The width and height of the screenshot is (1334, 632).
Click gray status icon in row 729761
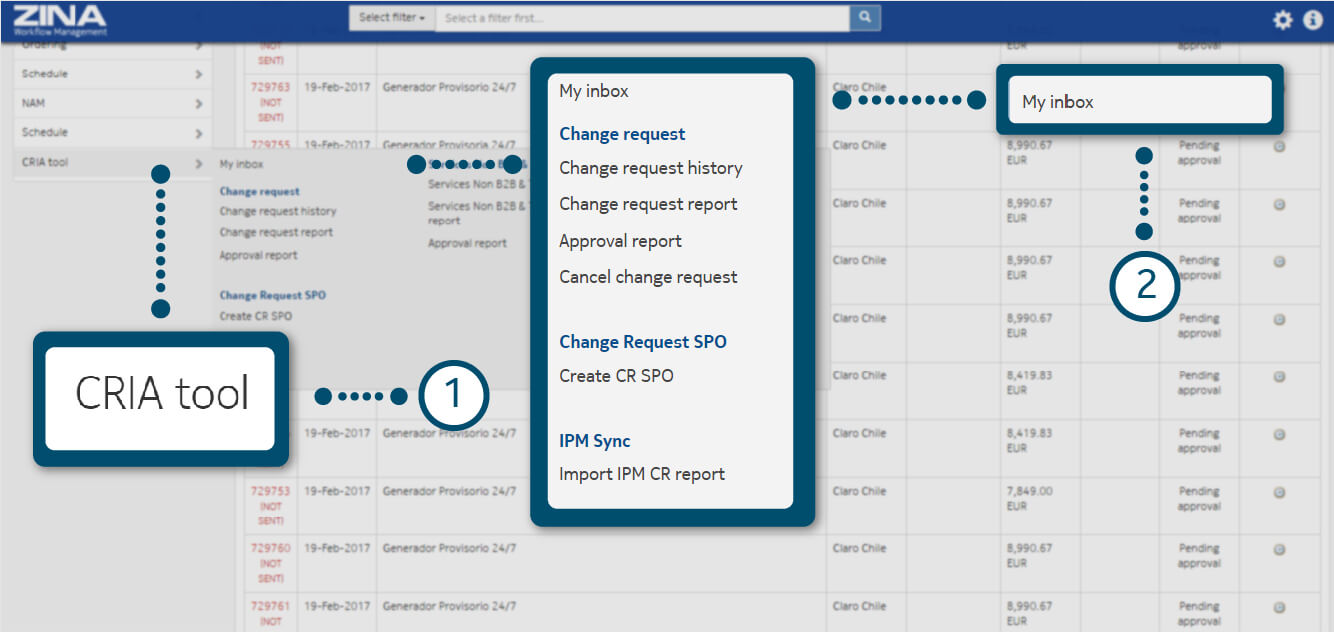pos(1278,607)
